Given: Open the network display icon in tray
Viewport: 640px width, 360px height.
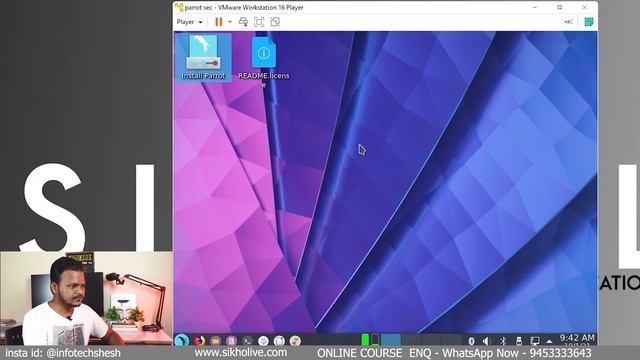Looking at the screenshot, I should (535, 341).
